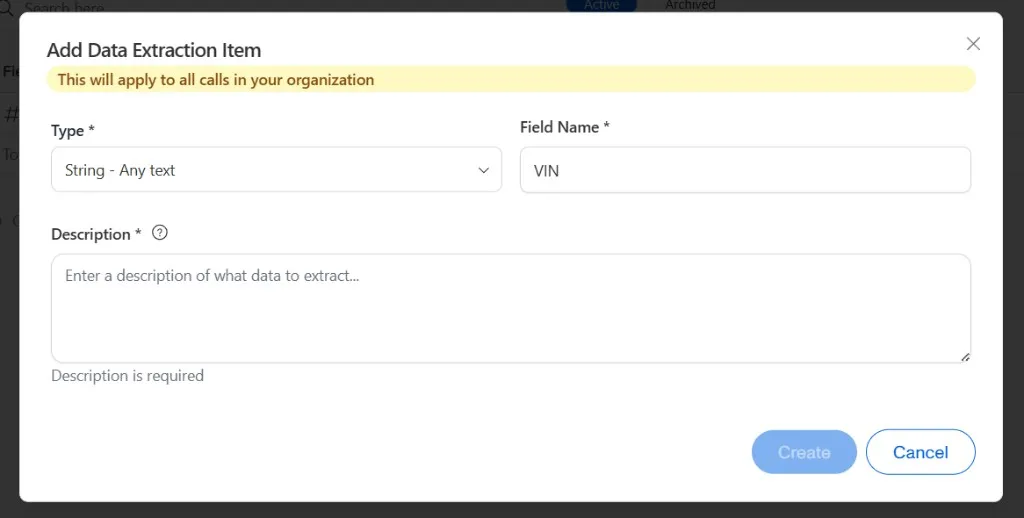Click the yellow organization-wide warning banner

click(511, 80)
